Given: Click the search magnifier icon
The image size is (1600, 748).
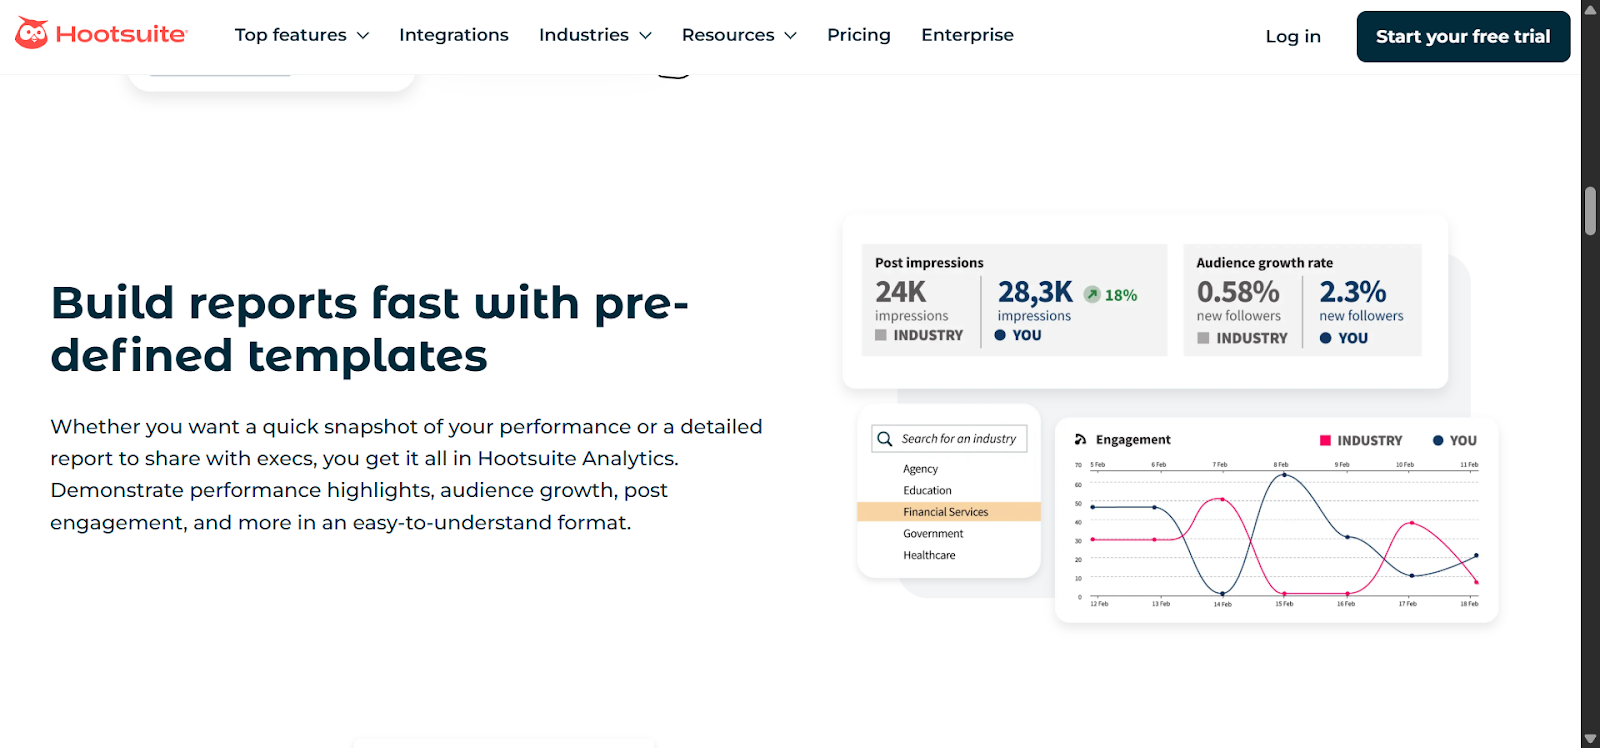Looking at the screenshot, I should coord(885,439).
